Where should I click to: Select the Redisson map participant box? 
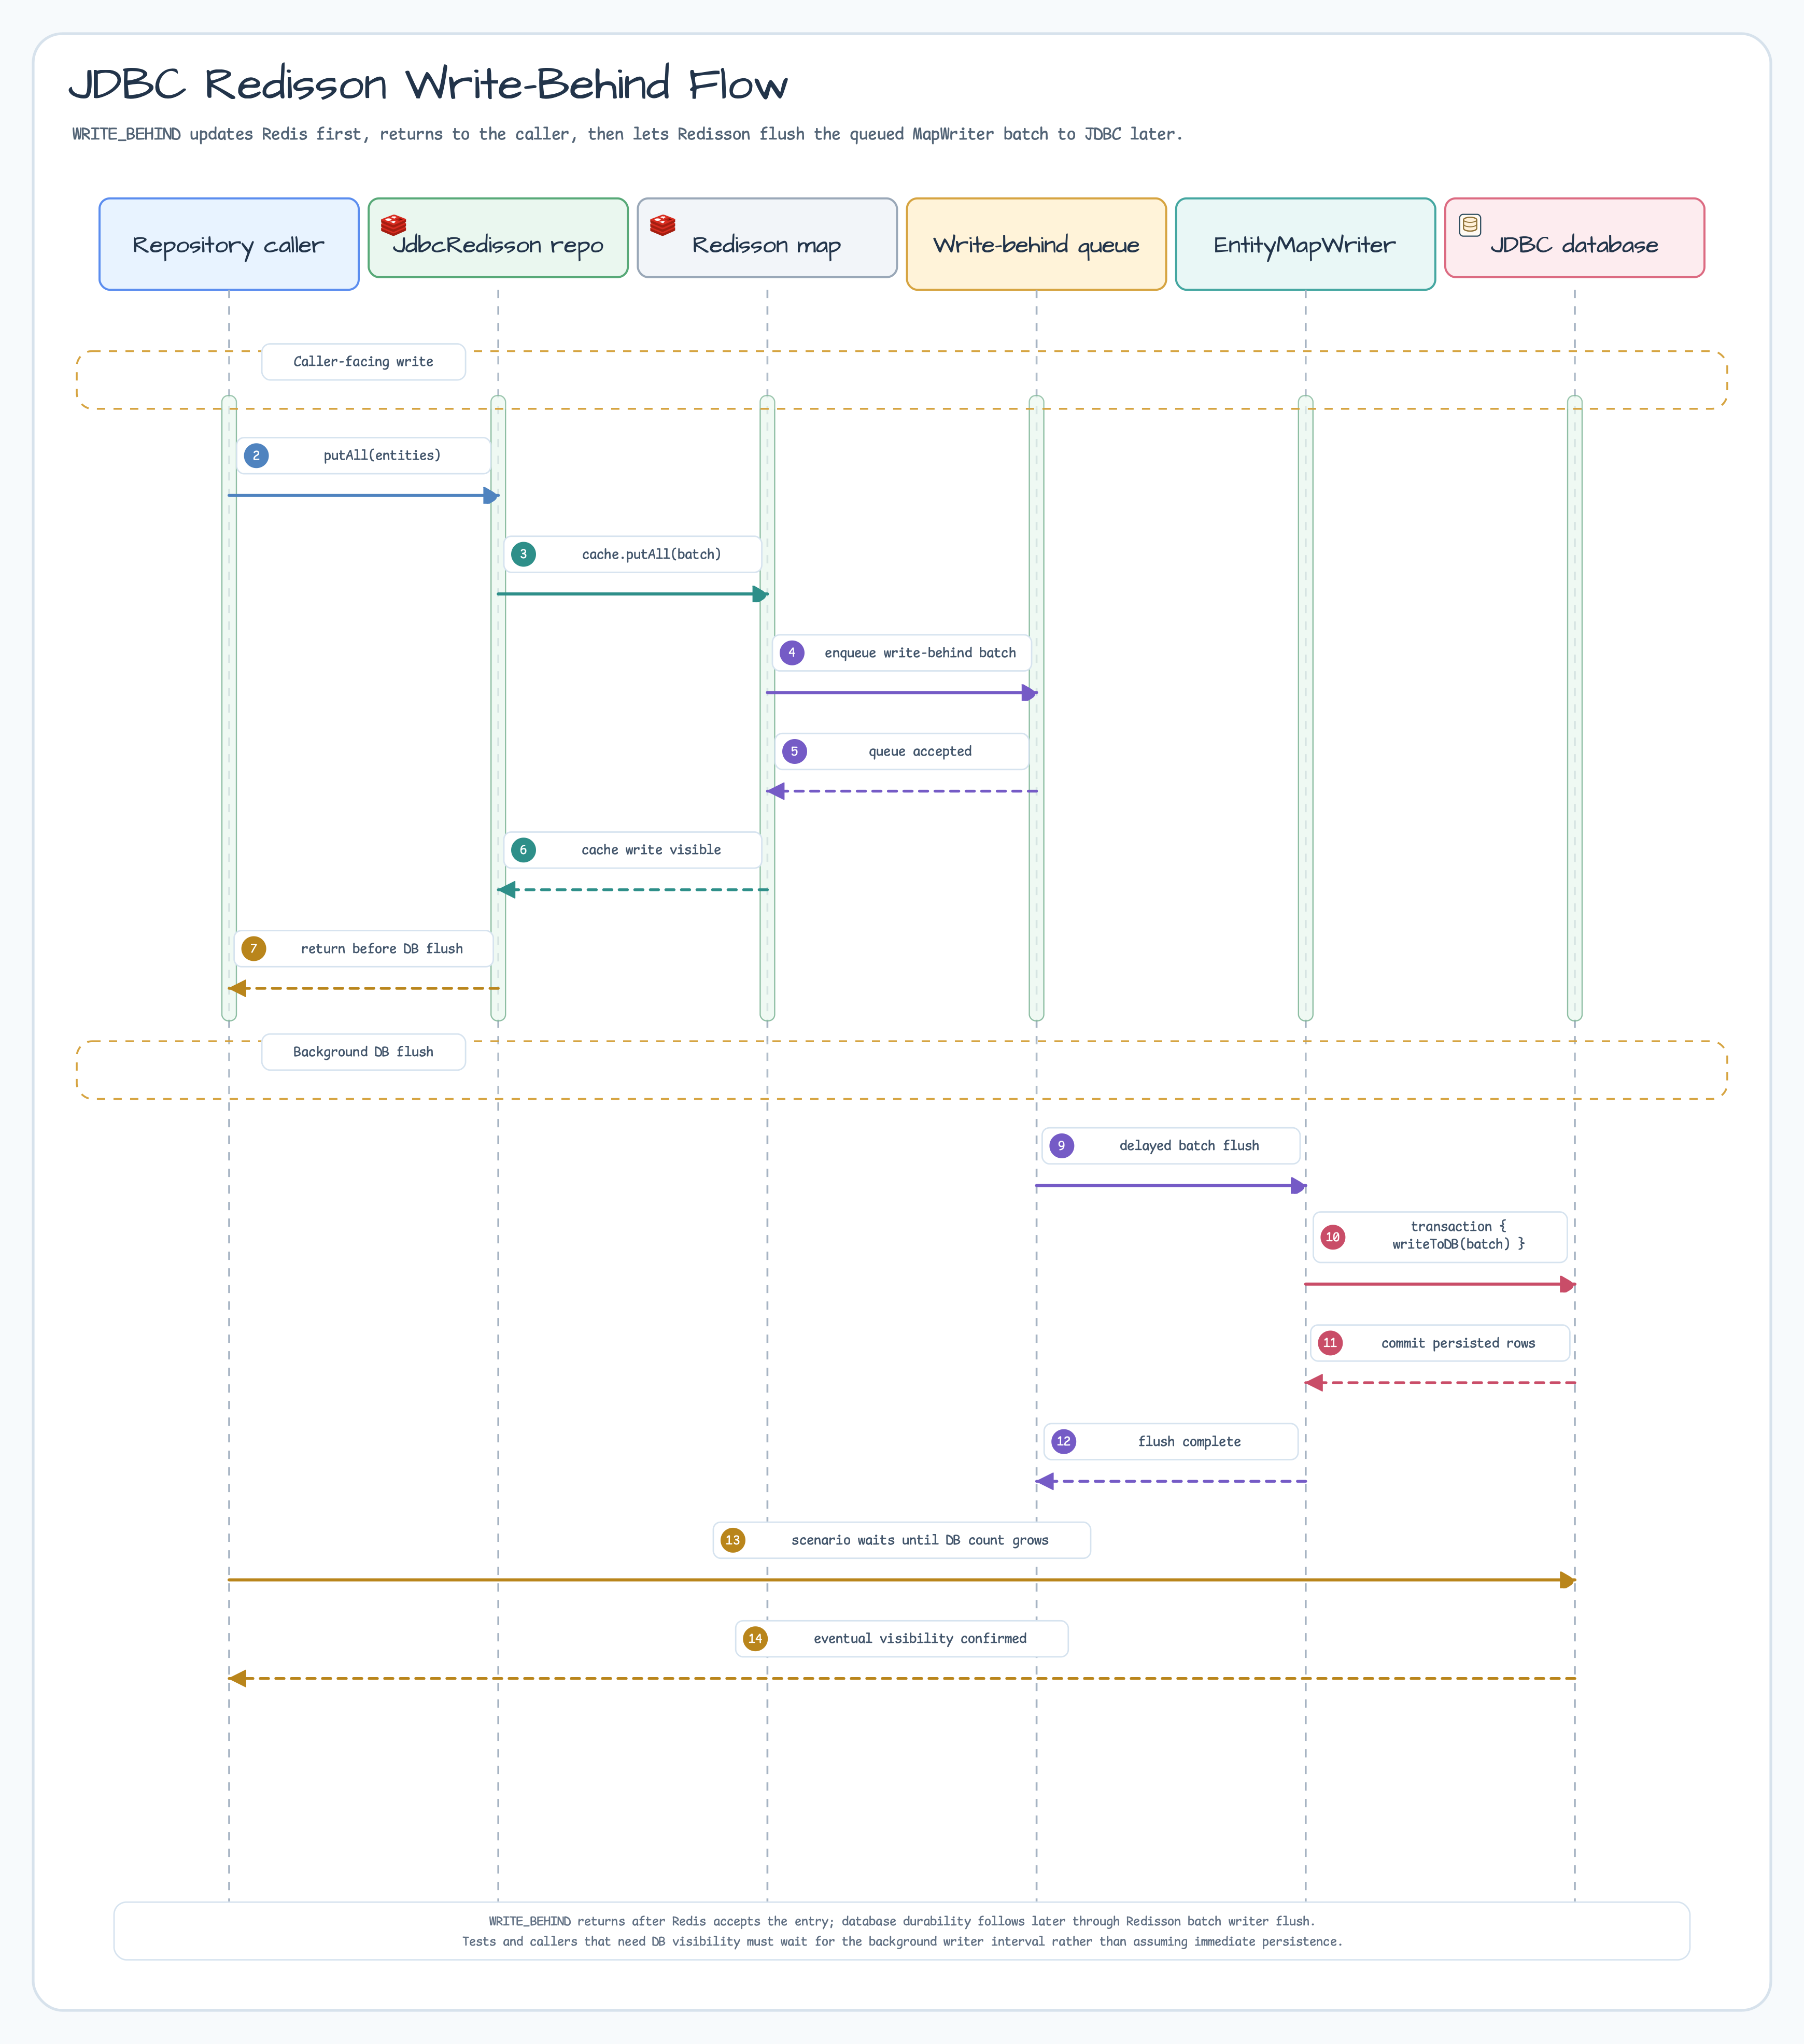tap(767, 238)
